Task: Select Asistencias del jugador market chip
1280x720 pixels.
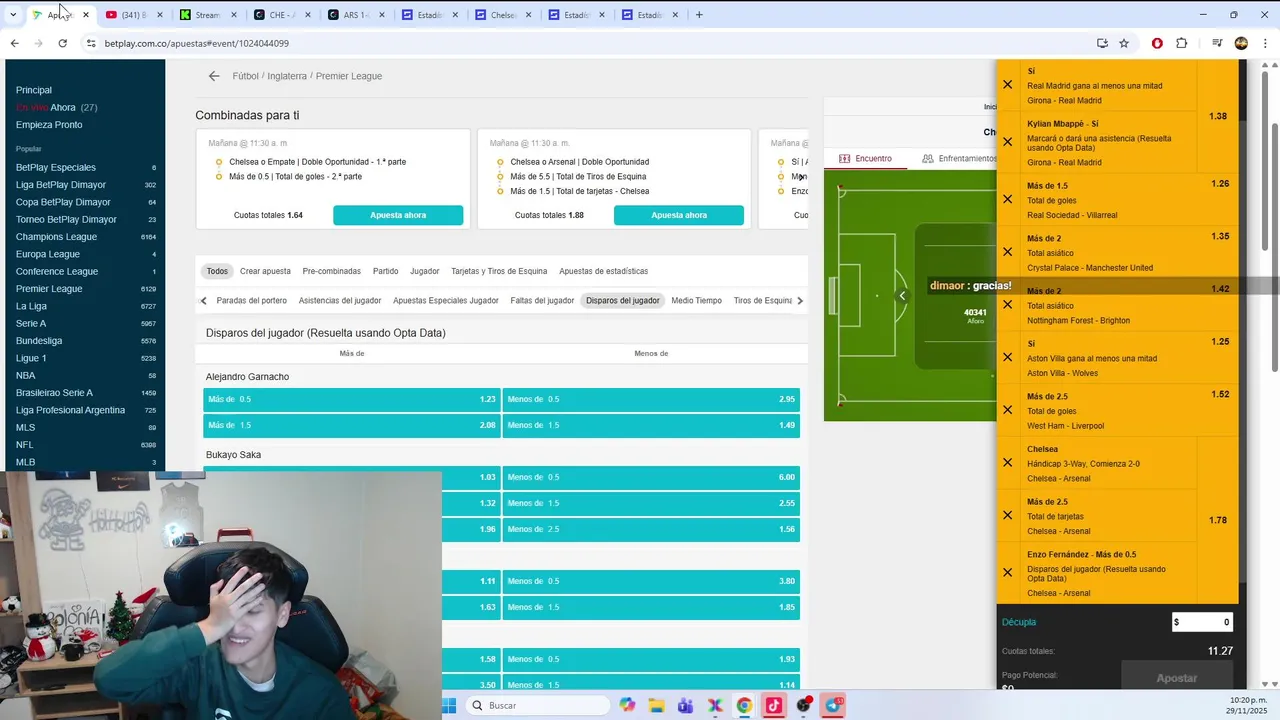Action: (x=339, y=300)
